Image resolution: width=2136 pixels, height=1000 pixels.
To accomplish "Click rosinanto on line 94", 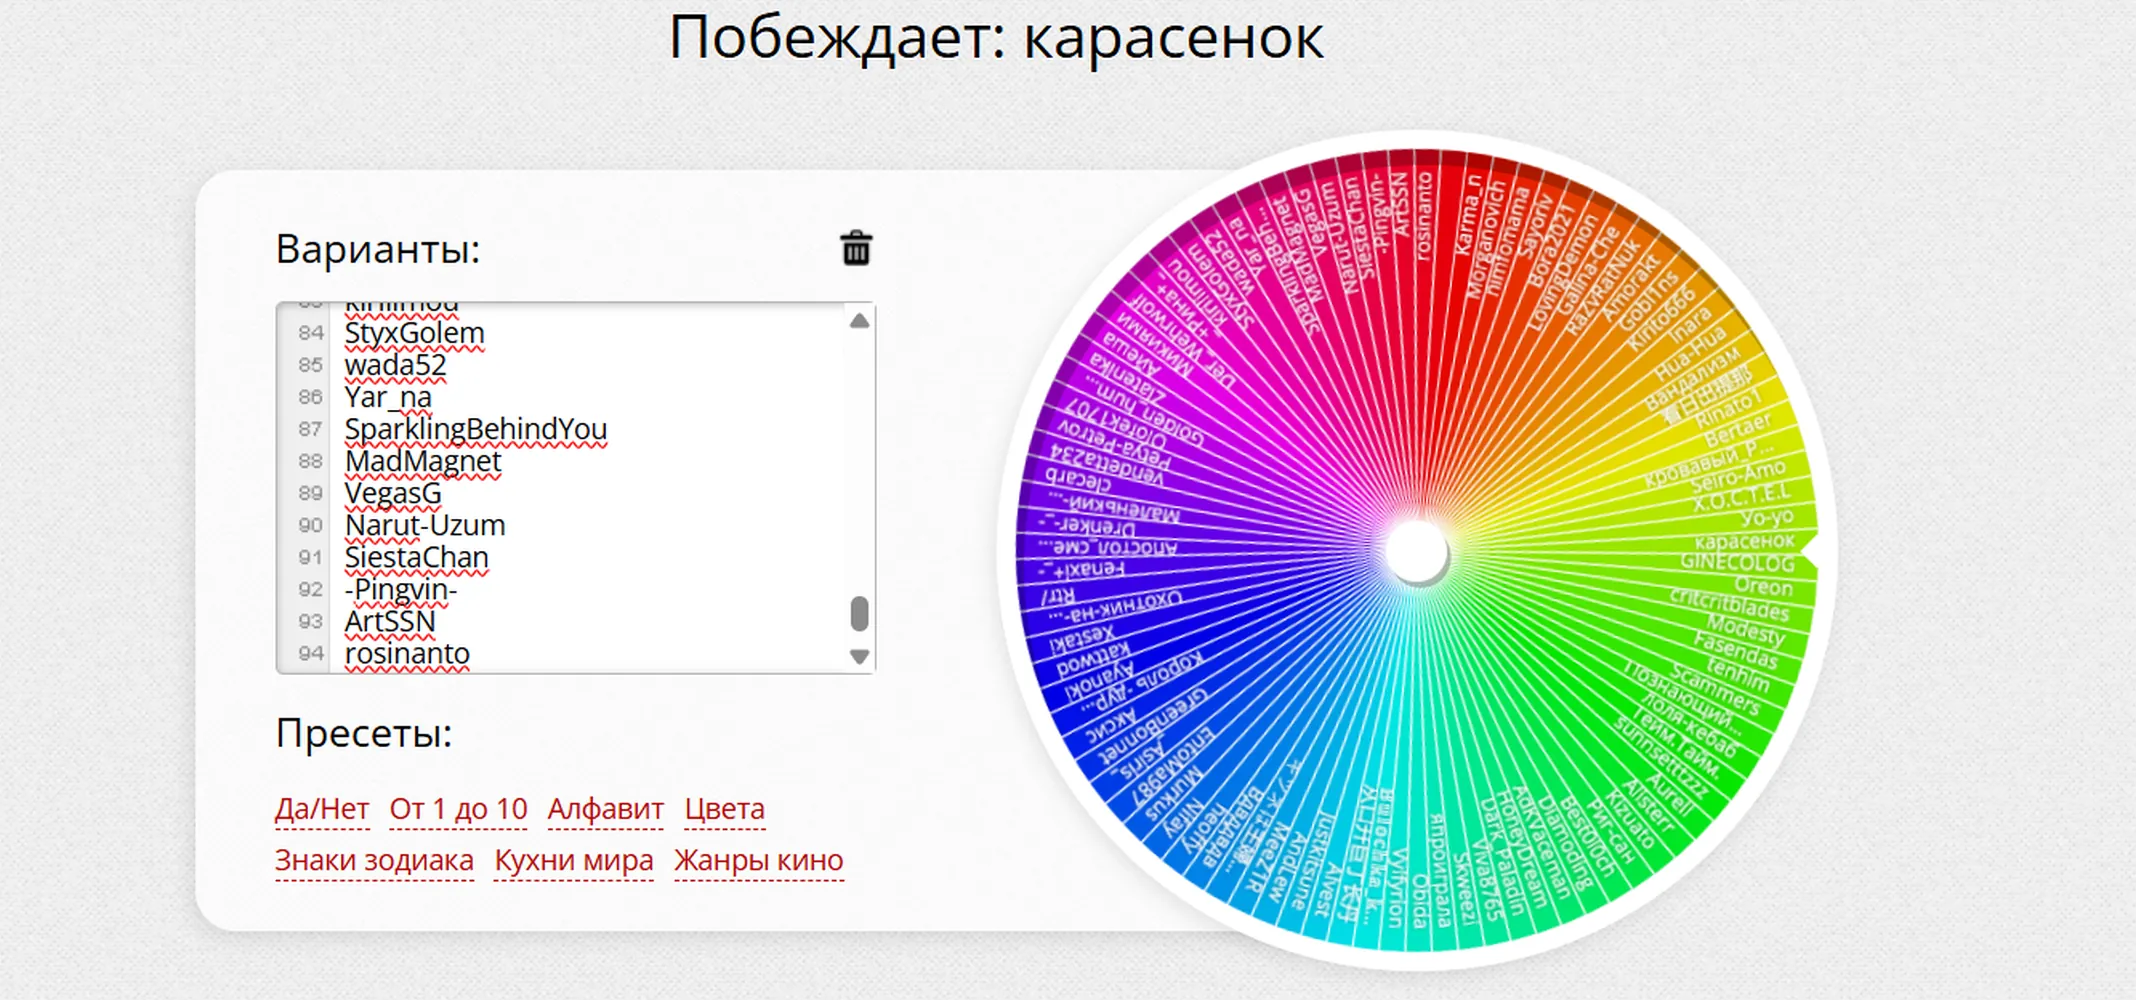I will pyautogui.click(x=408, y=653).
